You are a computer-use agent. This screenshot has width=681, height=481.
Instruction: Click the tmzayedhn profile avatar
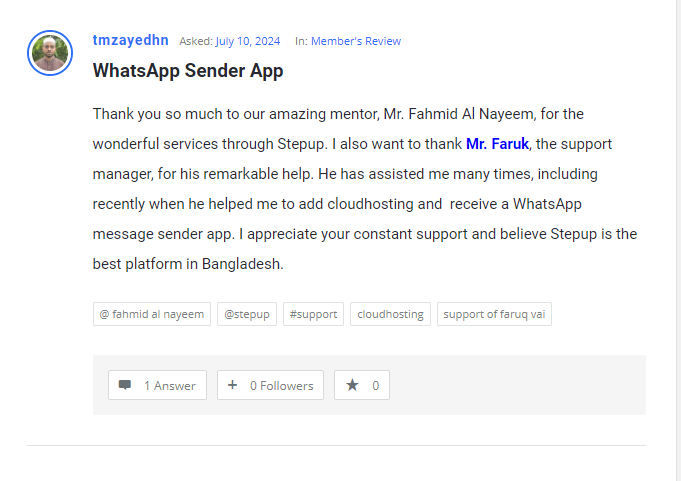[50, 53]
